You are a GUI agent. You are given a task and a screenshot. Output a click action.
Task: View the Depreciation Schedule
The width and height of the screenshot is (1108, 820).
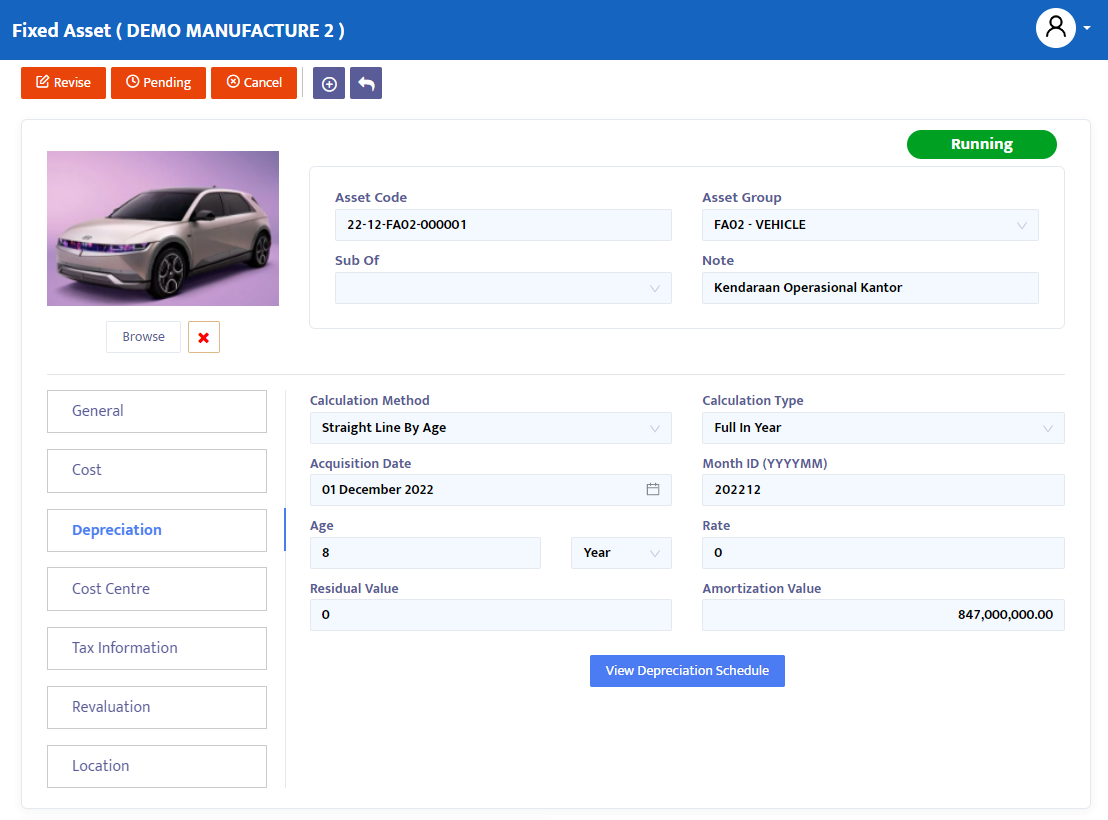coord(687,671)
